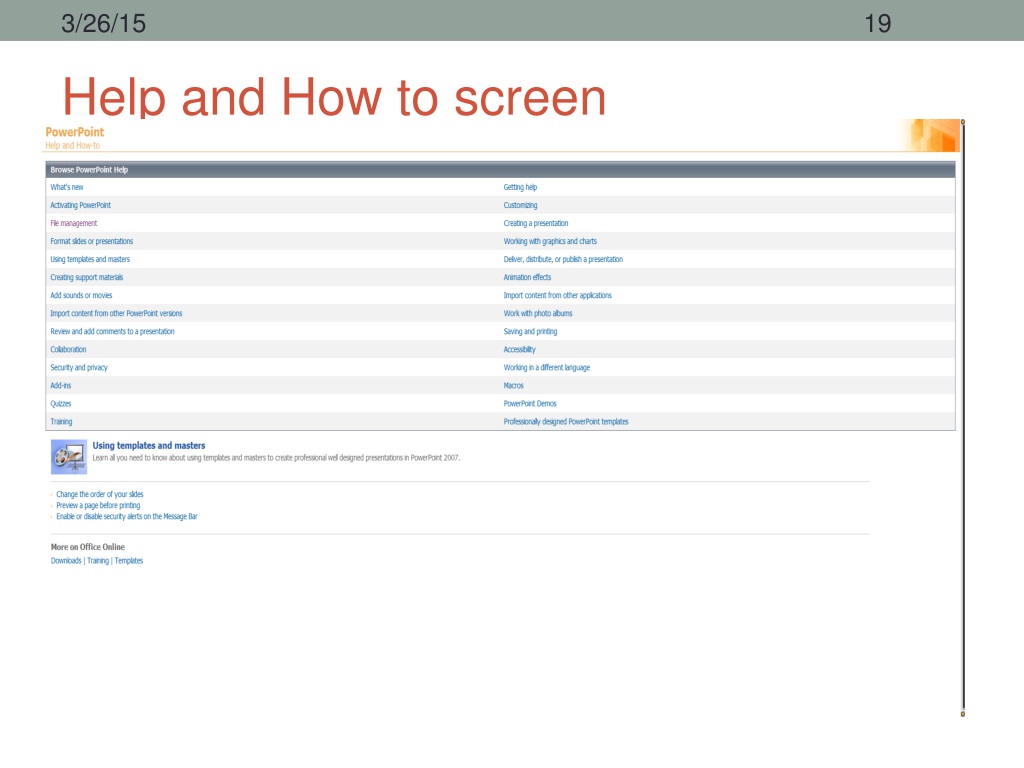Open Training in the Browse PowerPoint Help list

click(61, 422)
